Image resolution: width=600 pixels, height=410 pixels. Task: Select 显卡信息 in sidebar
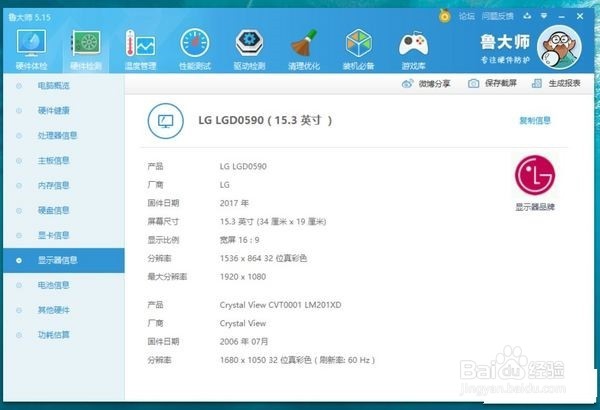[x=54, y=235]
